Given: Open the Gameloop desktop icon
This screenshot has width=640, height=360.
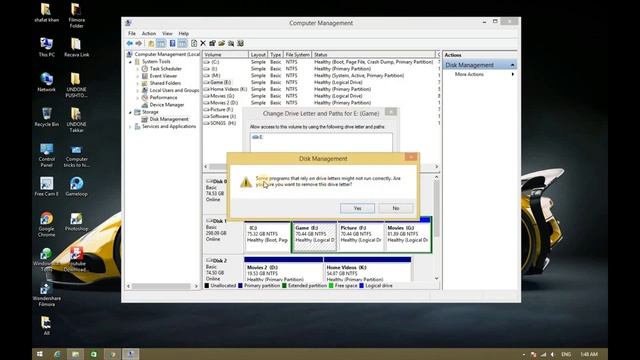Looking at the screenshot, I should coord(76,187).
